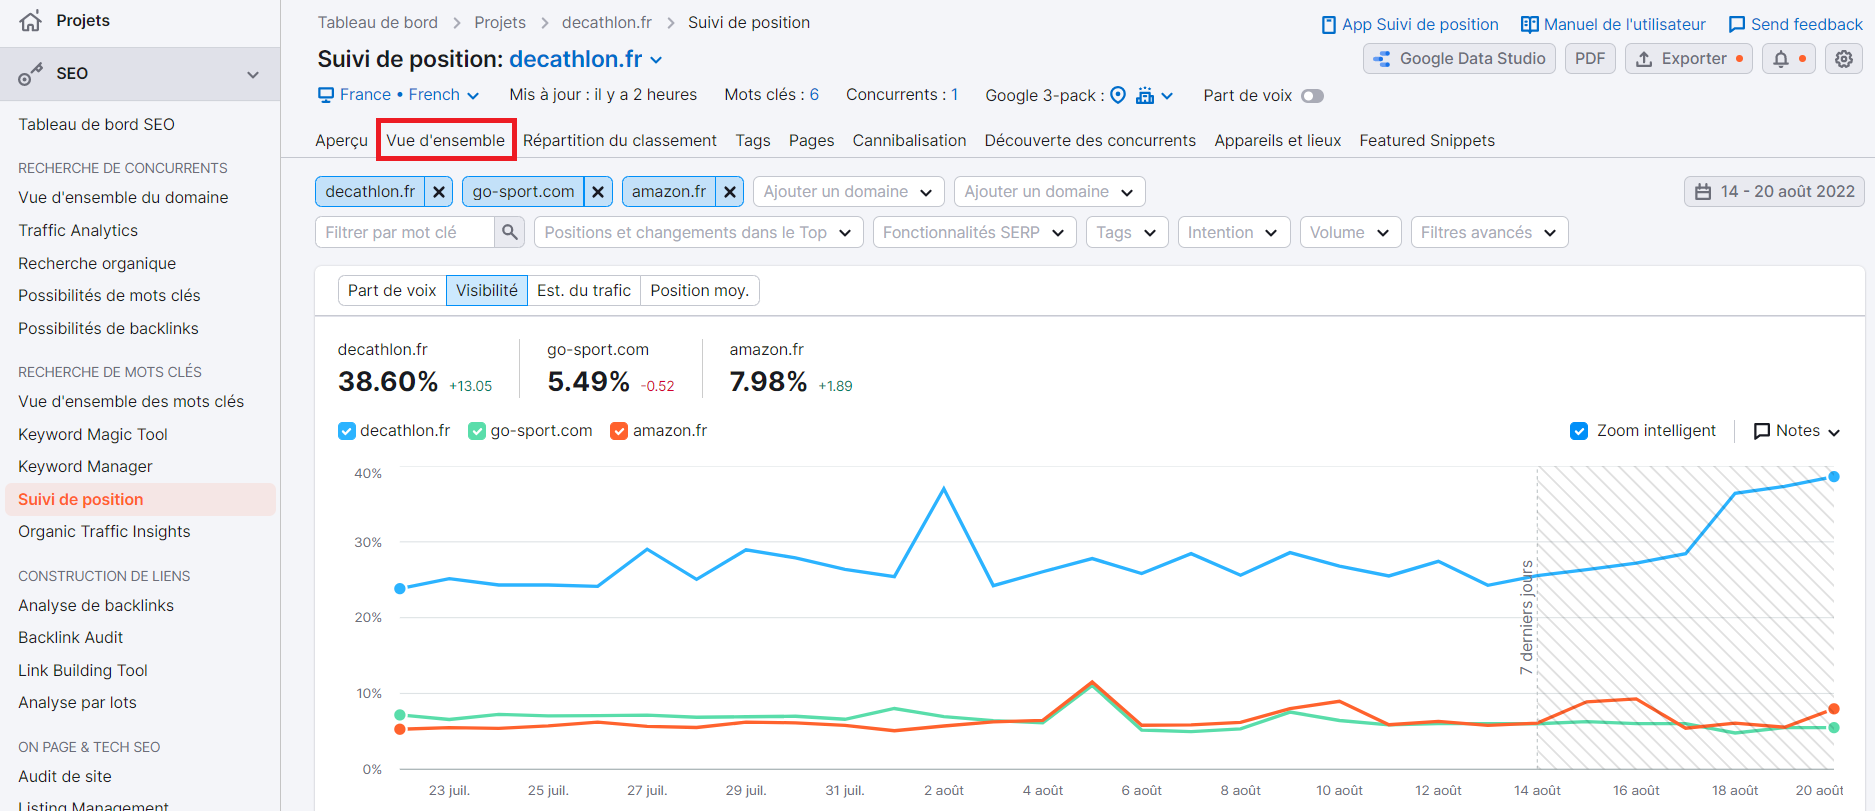Switch to the Aperçu tab
Viewport: 1875px width, 811px height.
point(342,141)
